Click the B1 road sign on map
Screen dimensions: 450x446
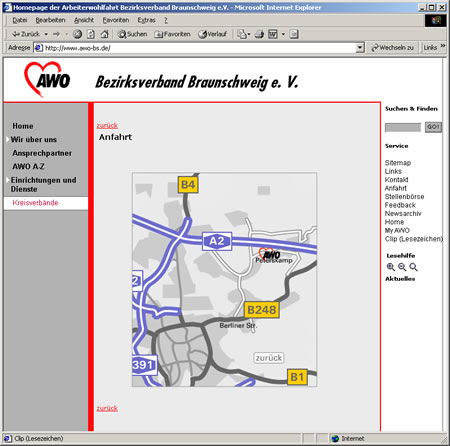(297, 377)
